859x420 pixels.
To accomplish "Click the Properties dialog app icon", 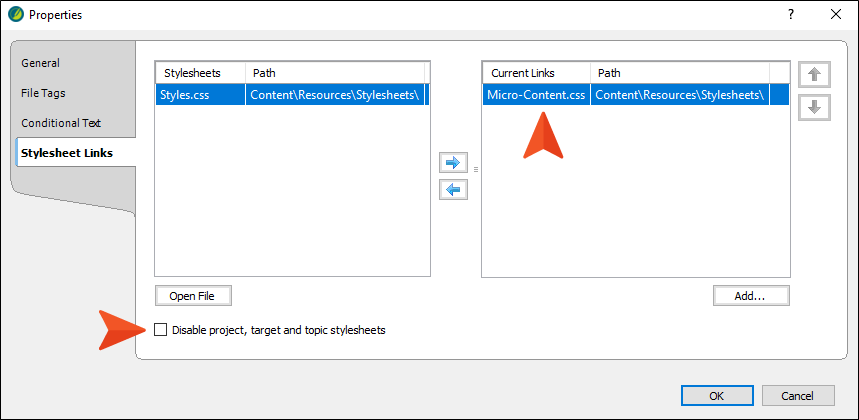I will point(16,15).
